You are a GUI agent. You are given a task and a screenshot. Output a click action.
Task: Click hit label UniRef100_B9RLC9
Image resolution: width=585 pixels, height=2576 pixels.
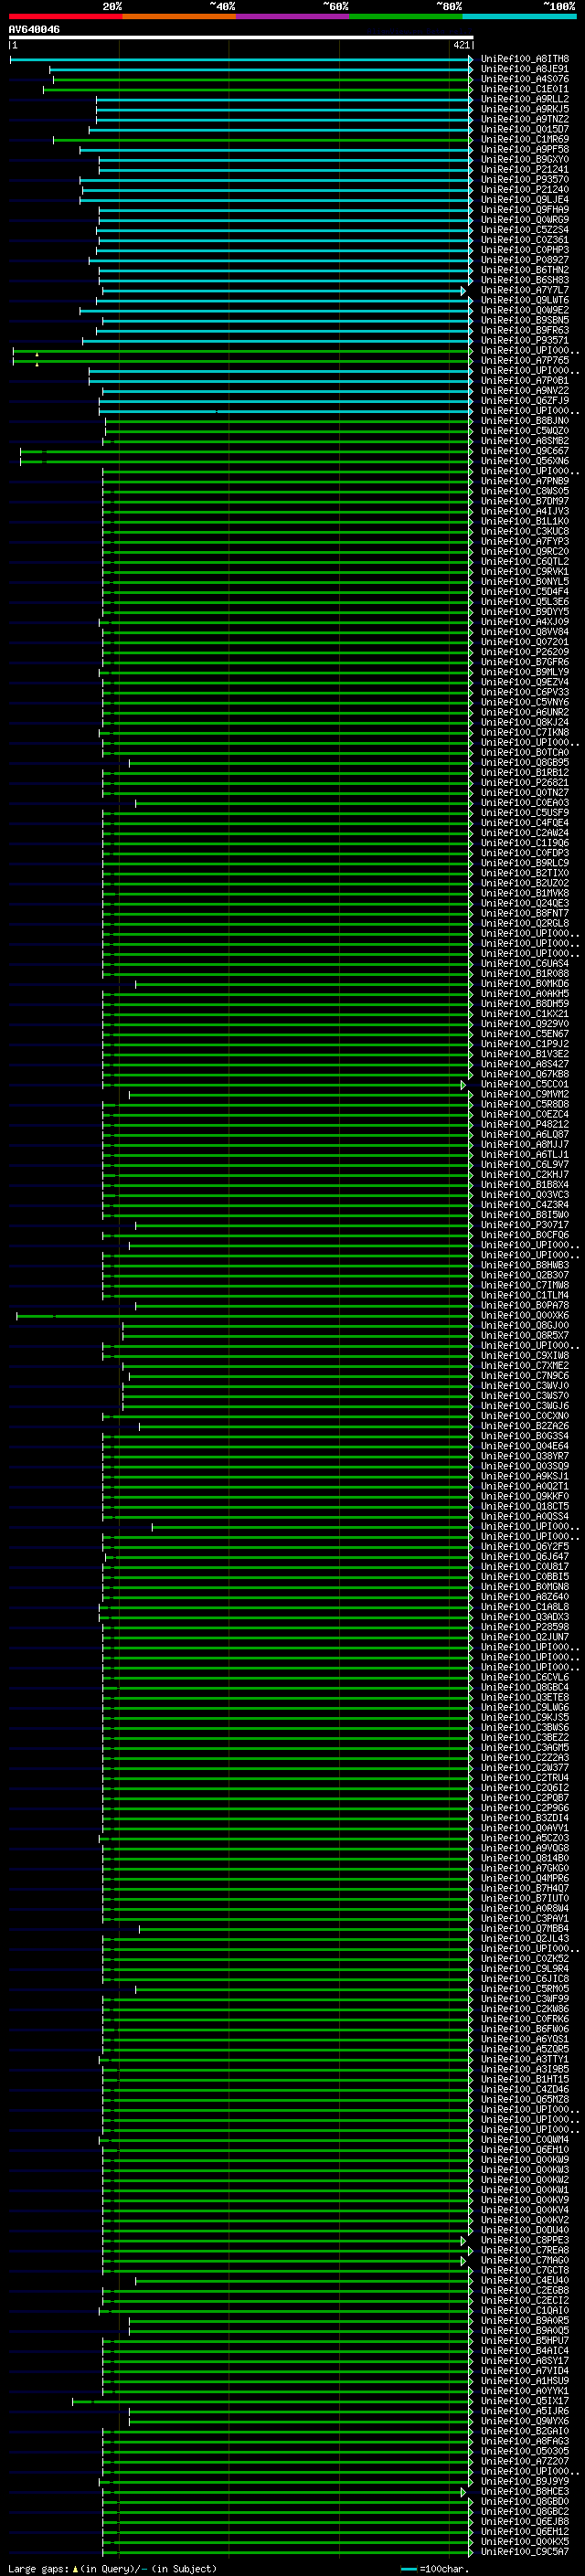(525, 863)
